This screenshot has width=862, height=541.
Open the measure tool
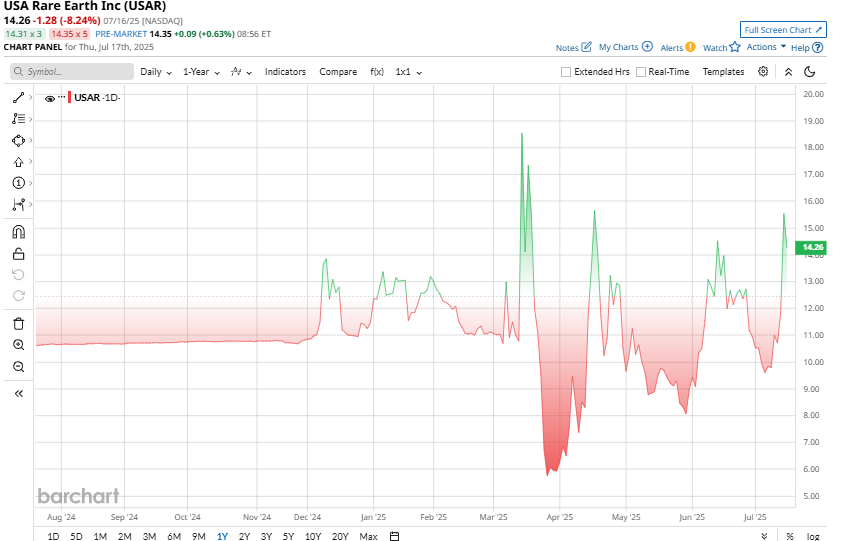pyautogui.click(x=18, y=205)
